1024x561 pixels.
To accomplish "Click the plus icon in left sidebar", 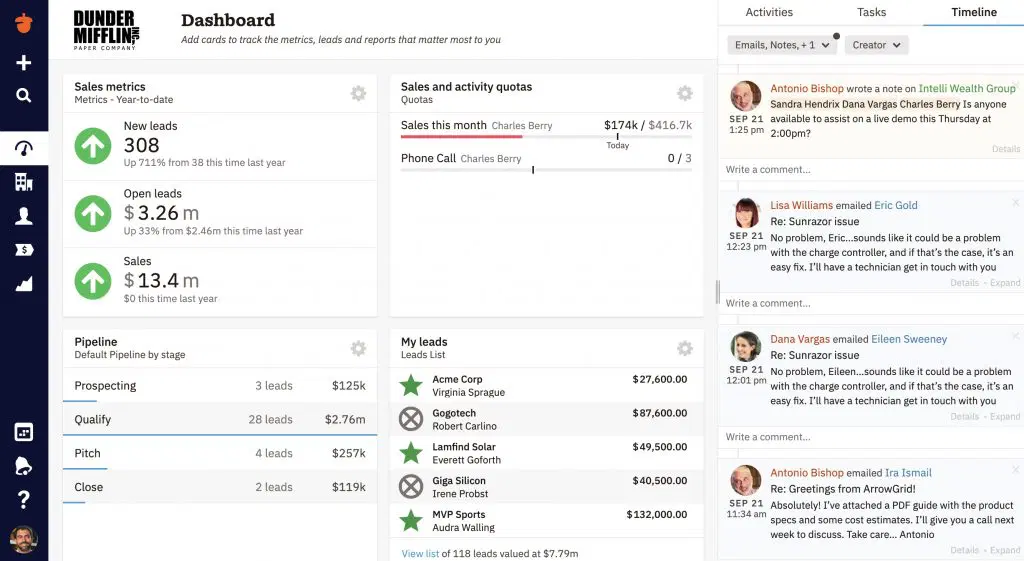I will coord(24,63).
